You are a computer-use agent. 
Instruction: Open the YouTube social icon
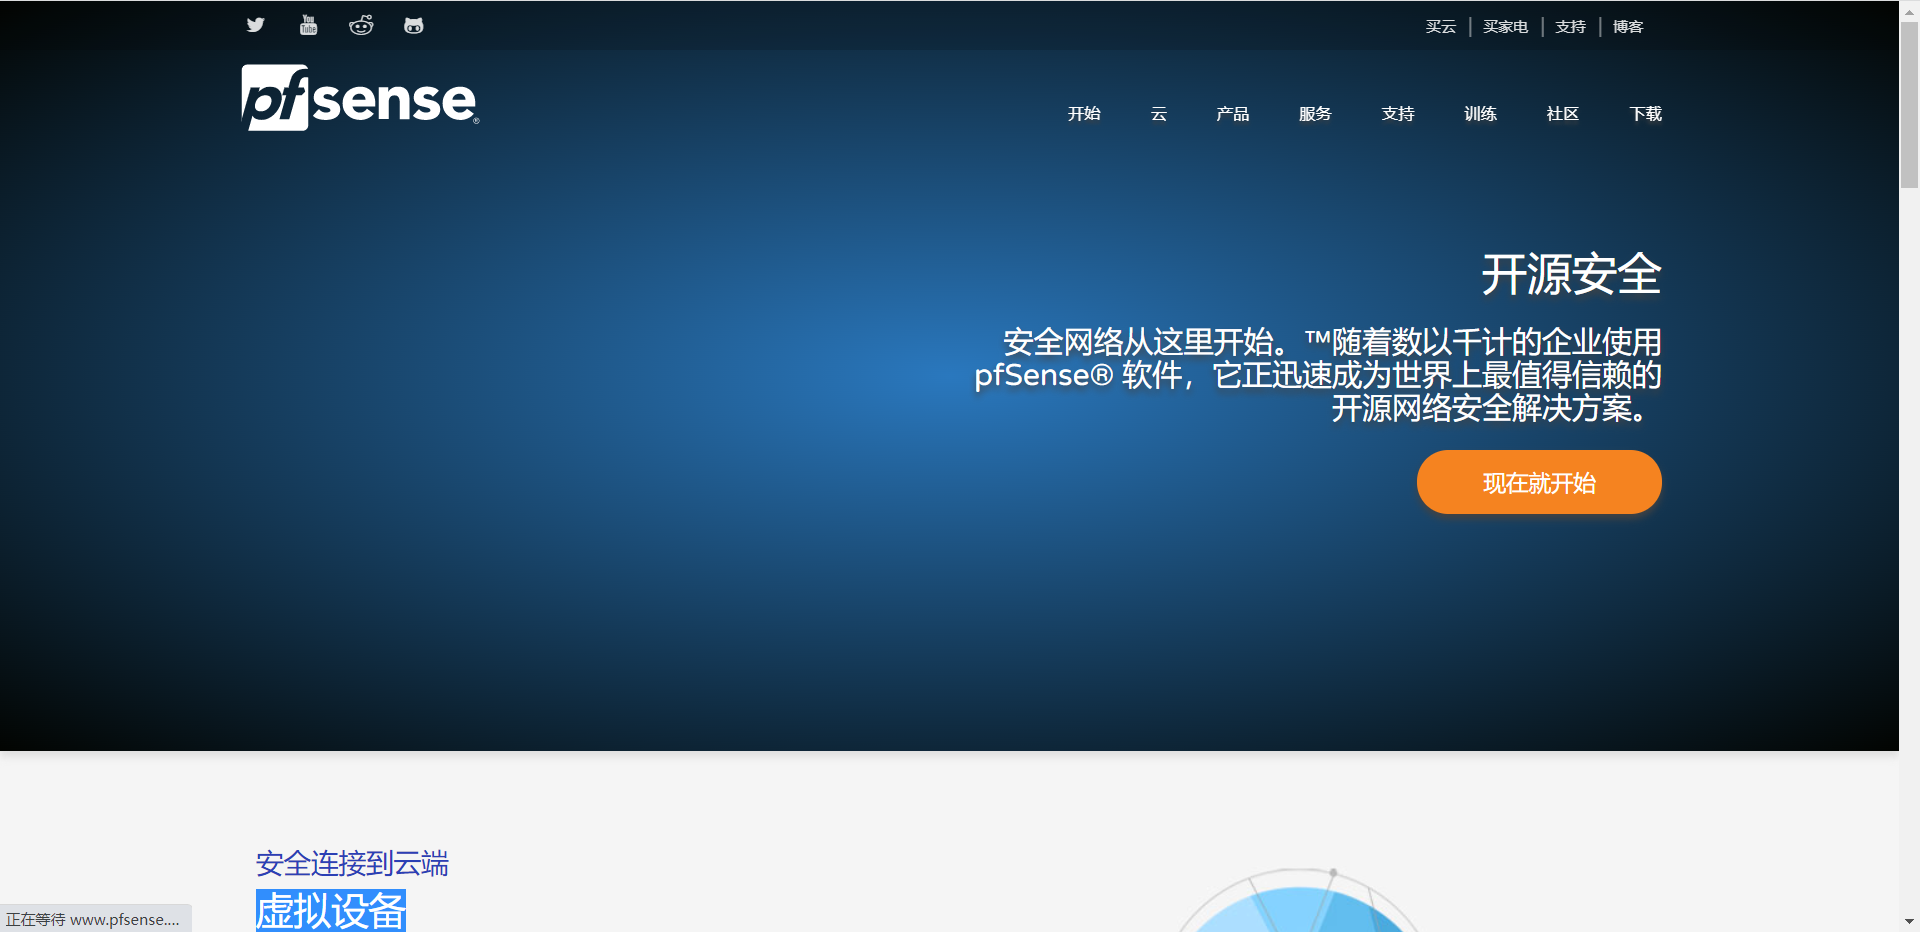[308, 25]
